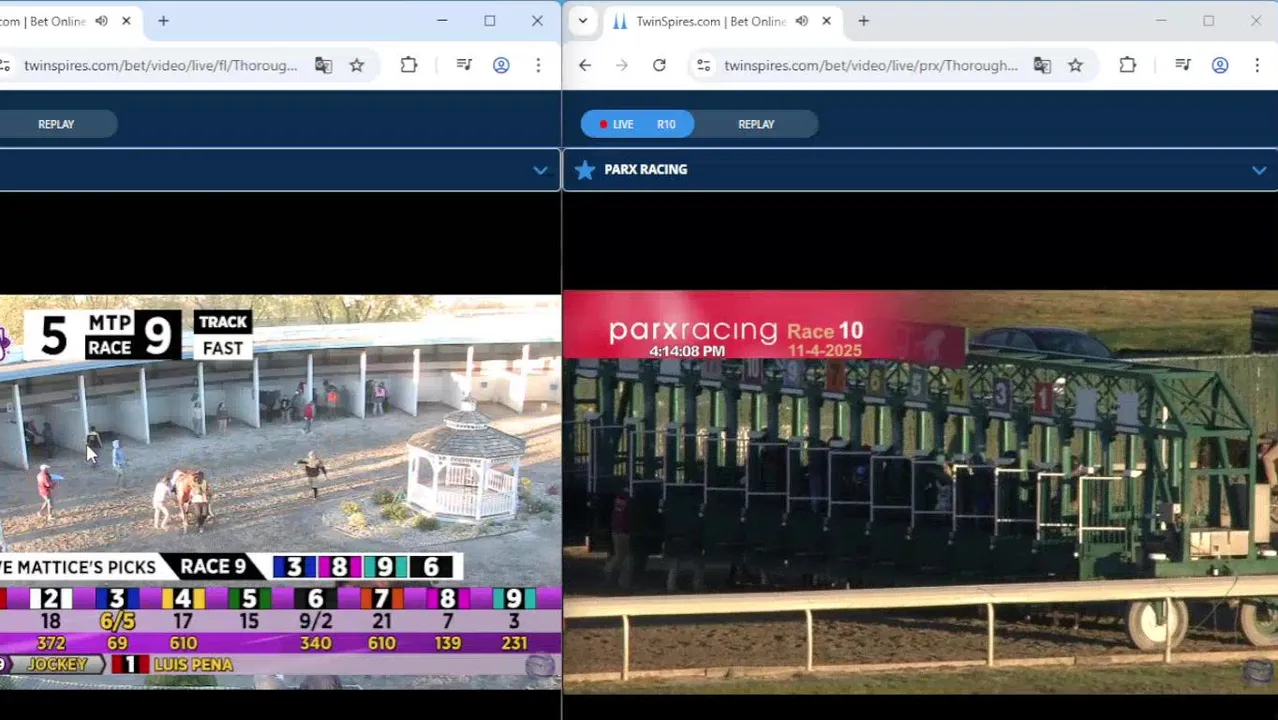
Task: Toggle favorite star for Parx Racing
Action: coord(585,170)
